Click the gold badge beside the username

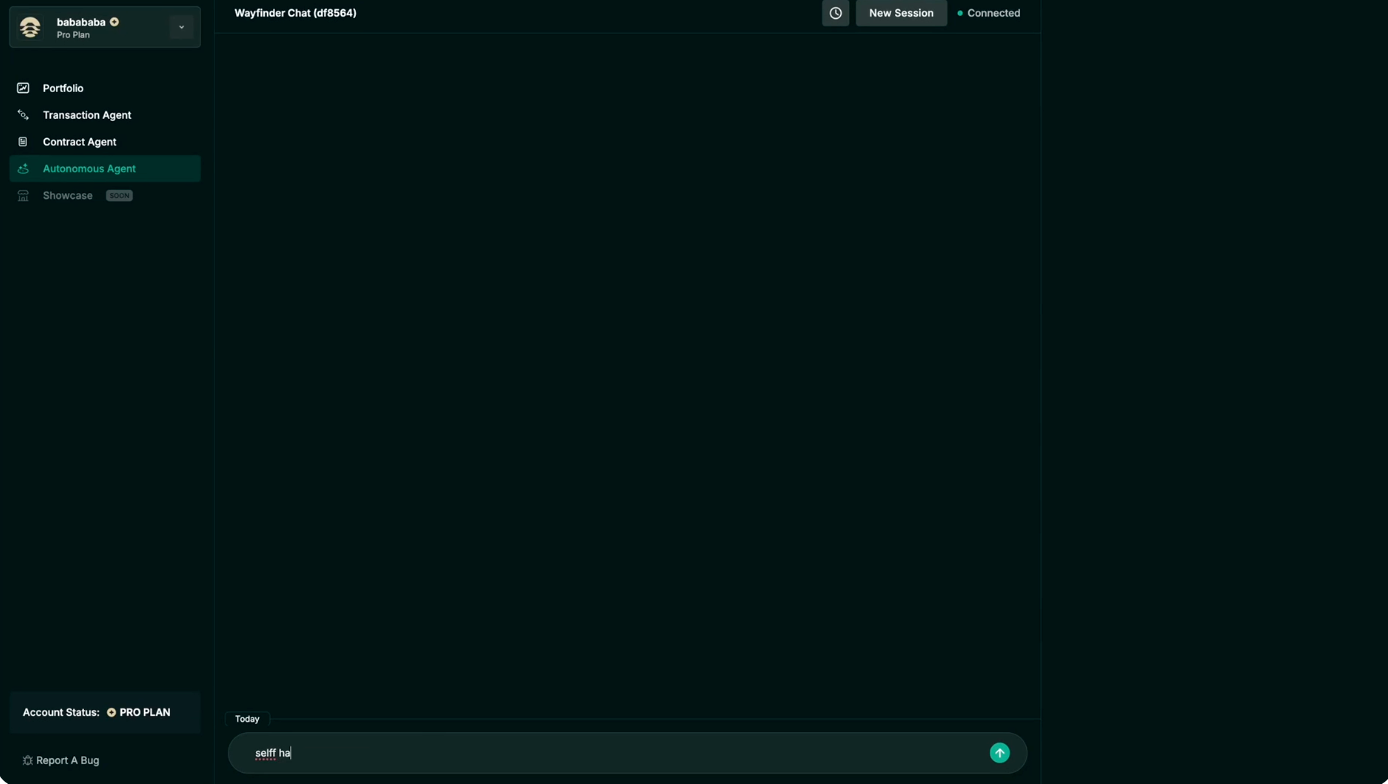point(114,22)
